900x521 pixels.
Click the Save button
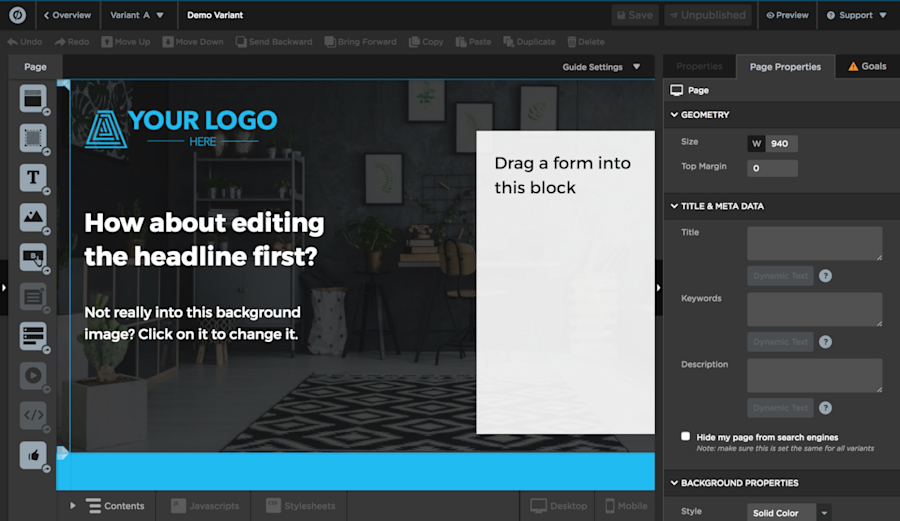click(x=635, y=15)
